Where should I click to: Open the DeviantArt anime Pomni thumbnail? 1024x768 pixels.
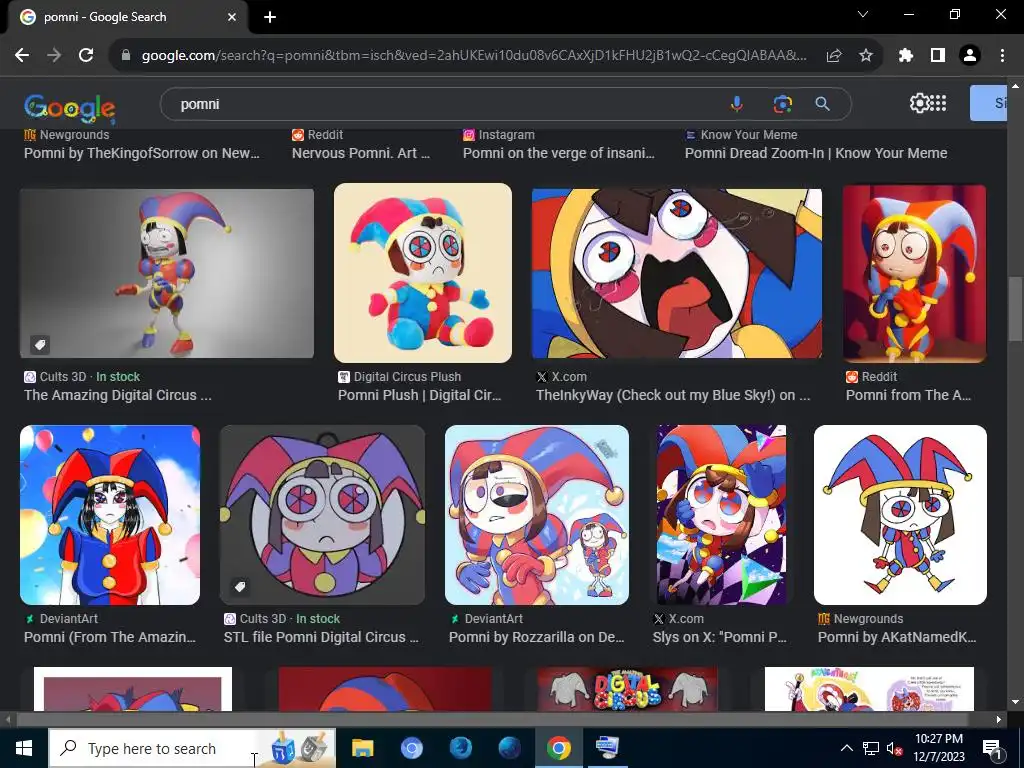[110, 515]
